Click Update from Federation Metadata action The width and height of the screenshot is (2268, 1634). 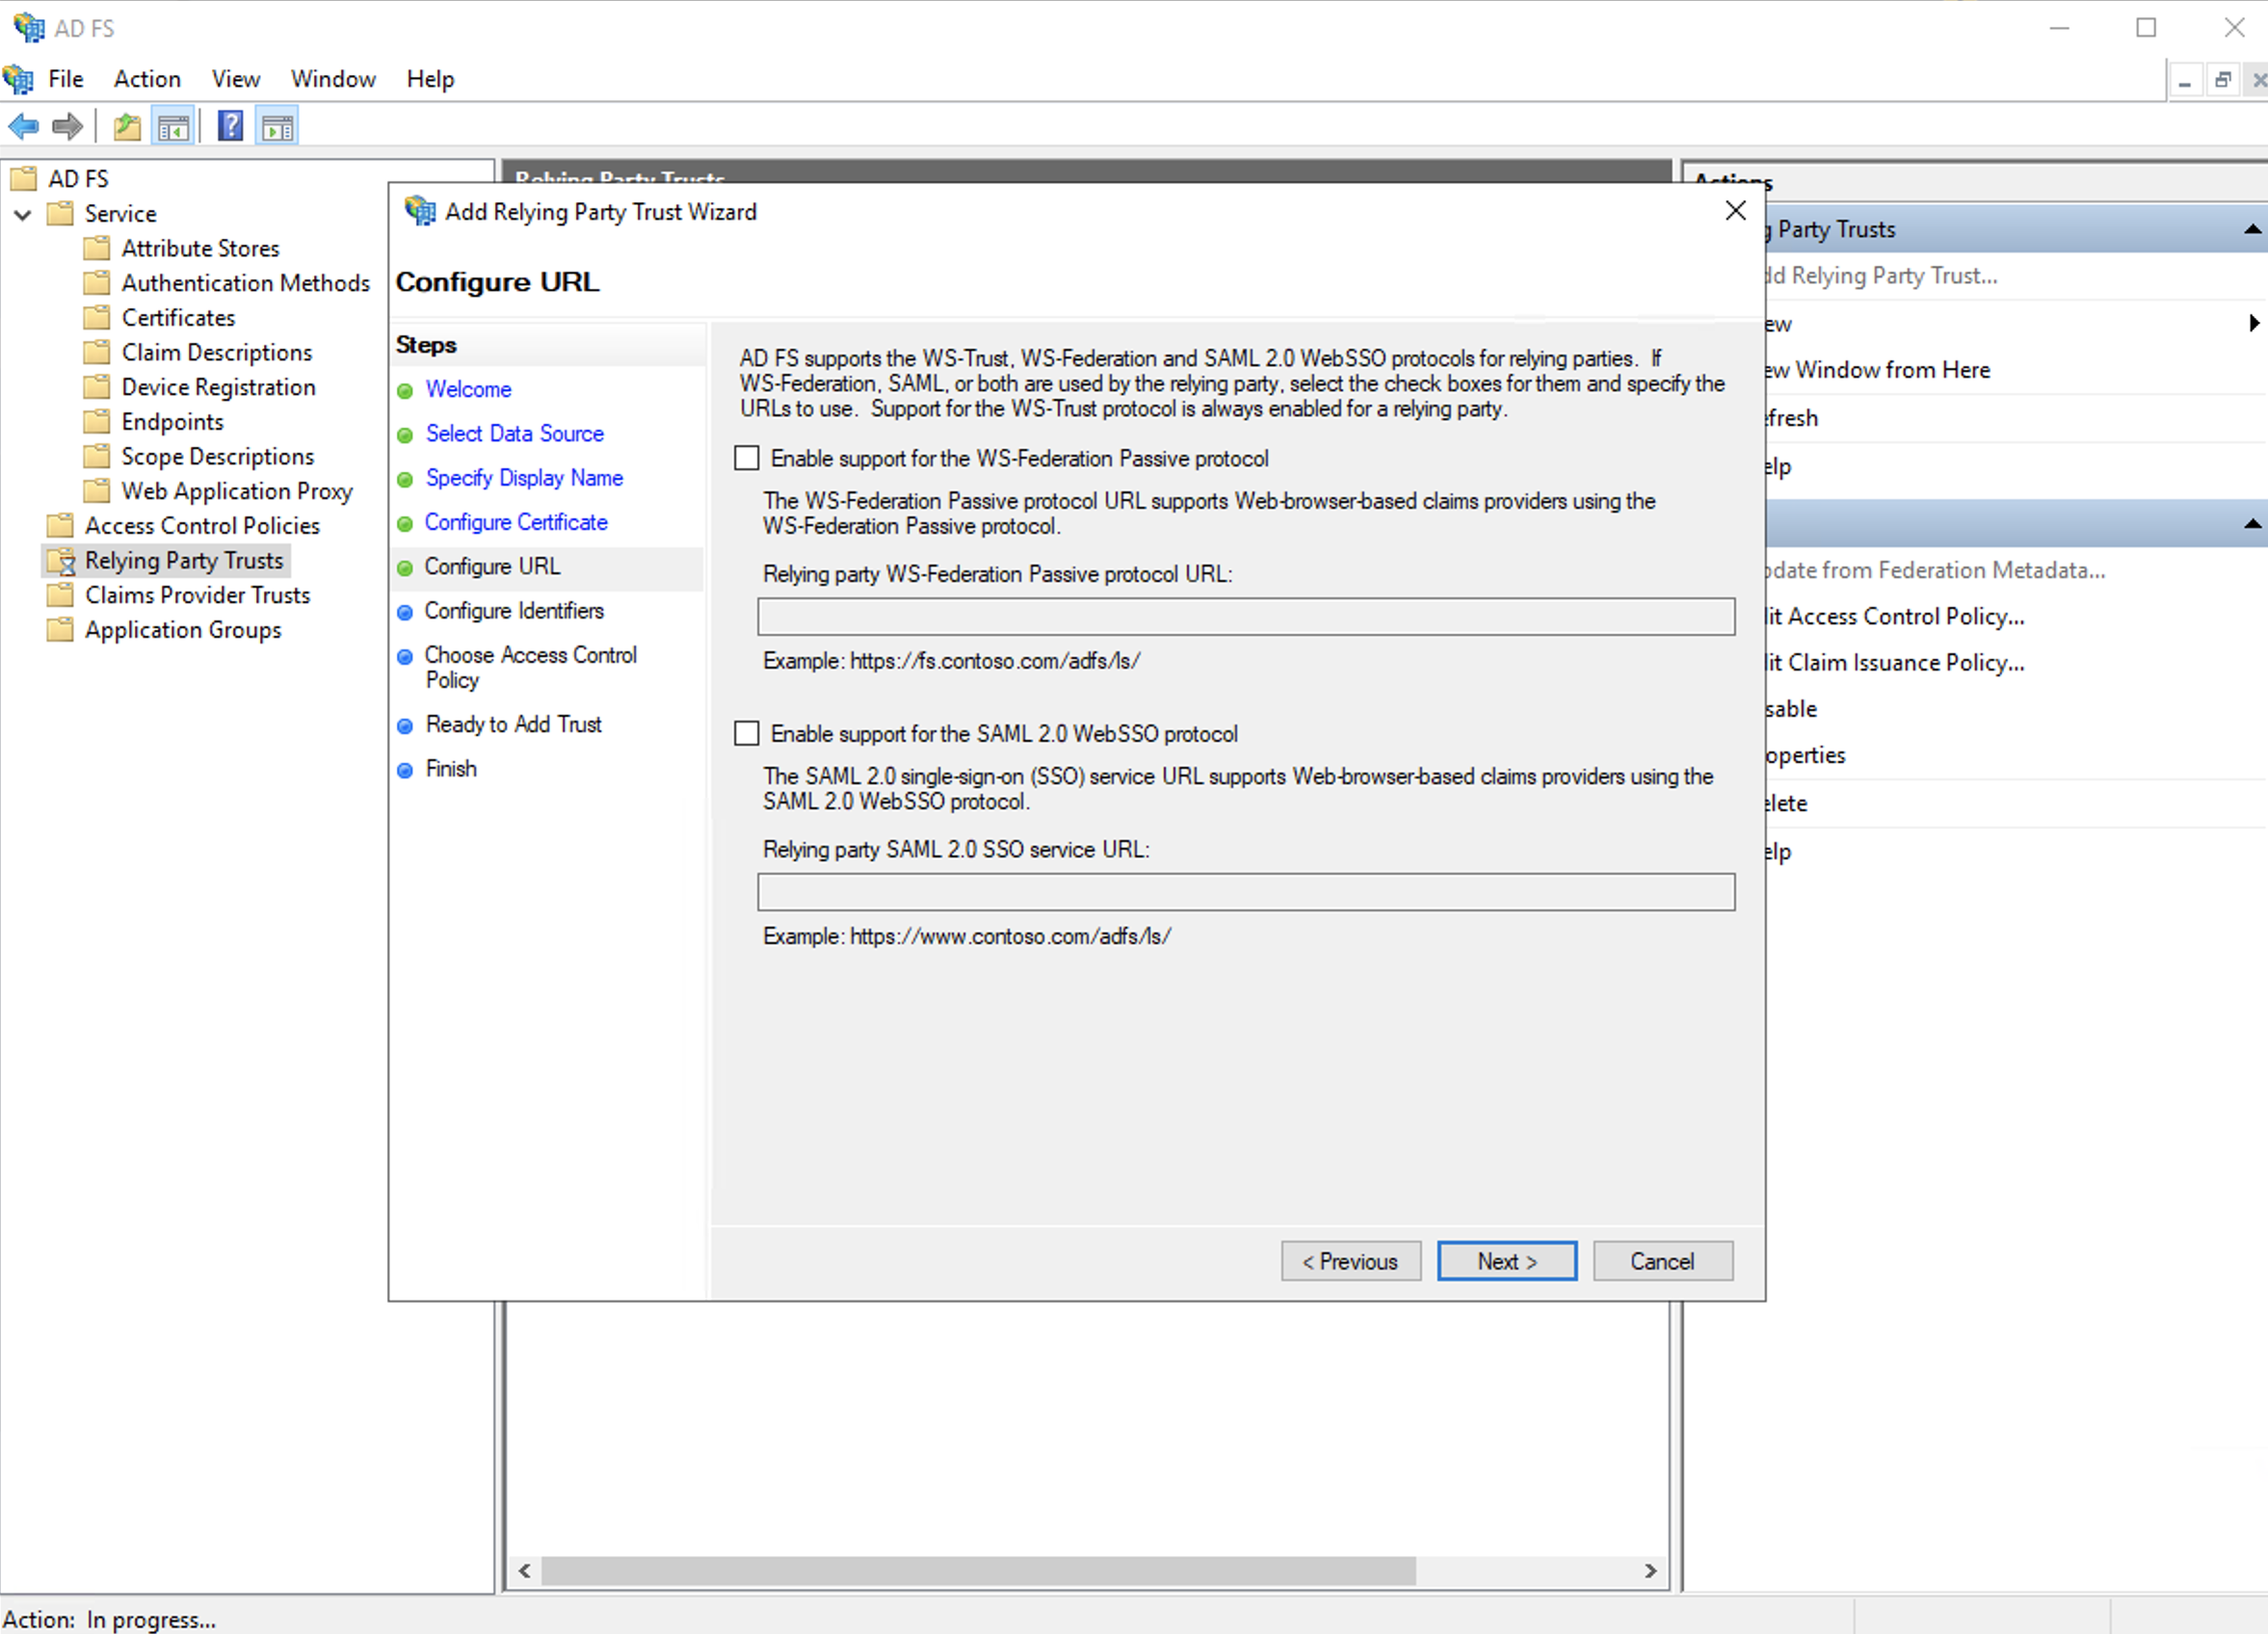[1936, 570]
